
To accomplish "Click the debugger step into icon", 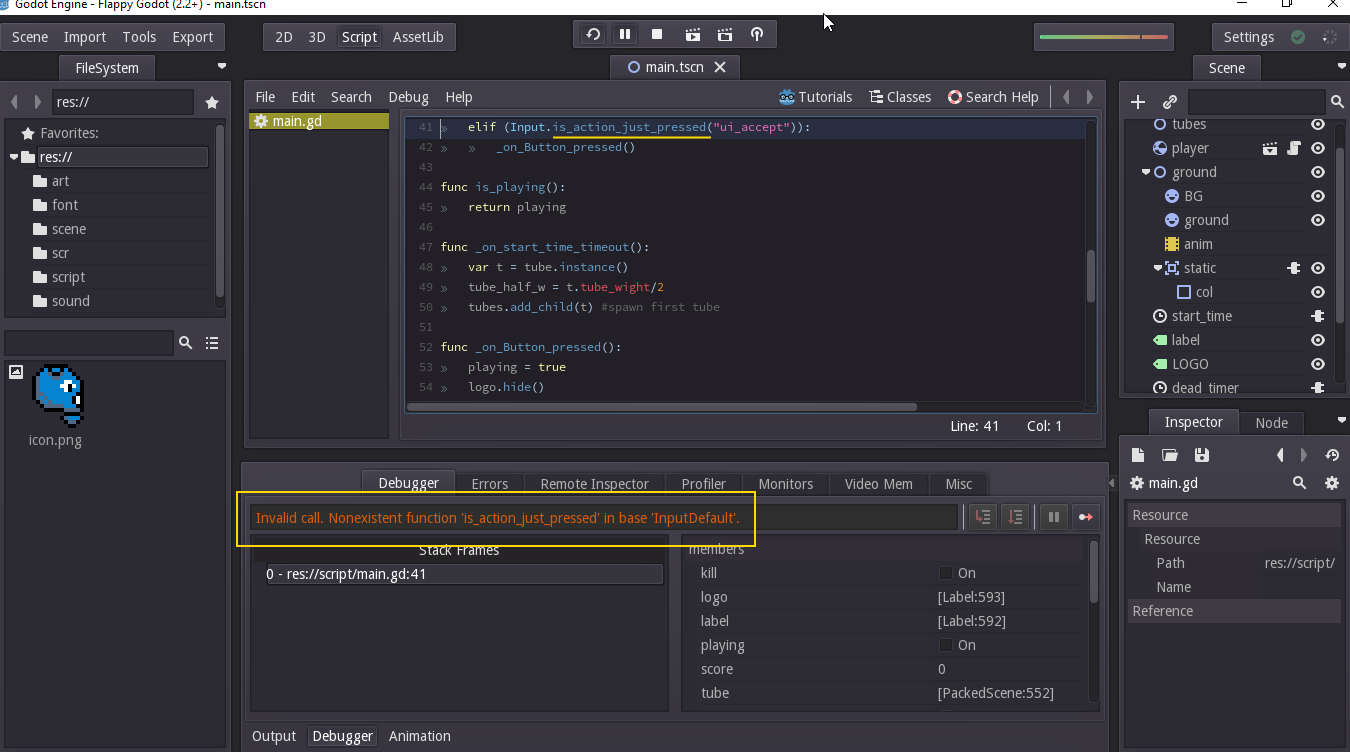I will pos(984,517).
